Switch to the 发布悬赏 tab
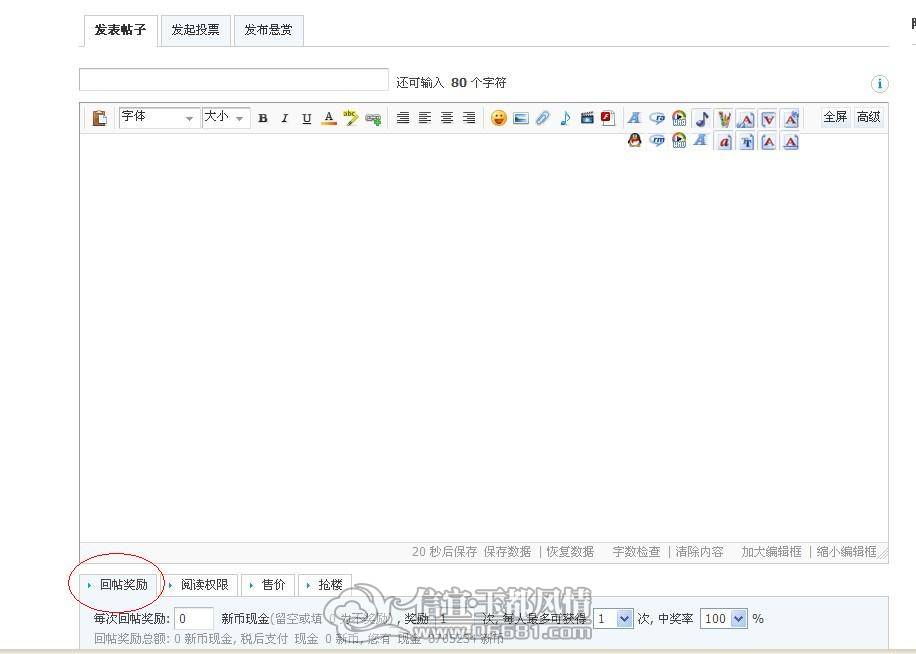This screenshot has height=654, width=916. [268, 30]
